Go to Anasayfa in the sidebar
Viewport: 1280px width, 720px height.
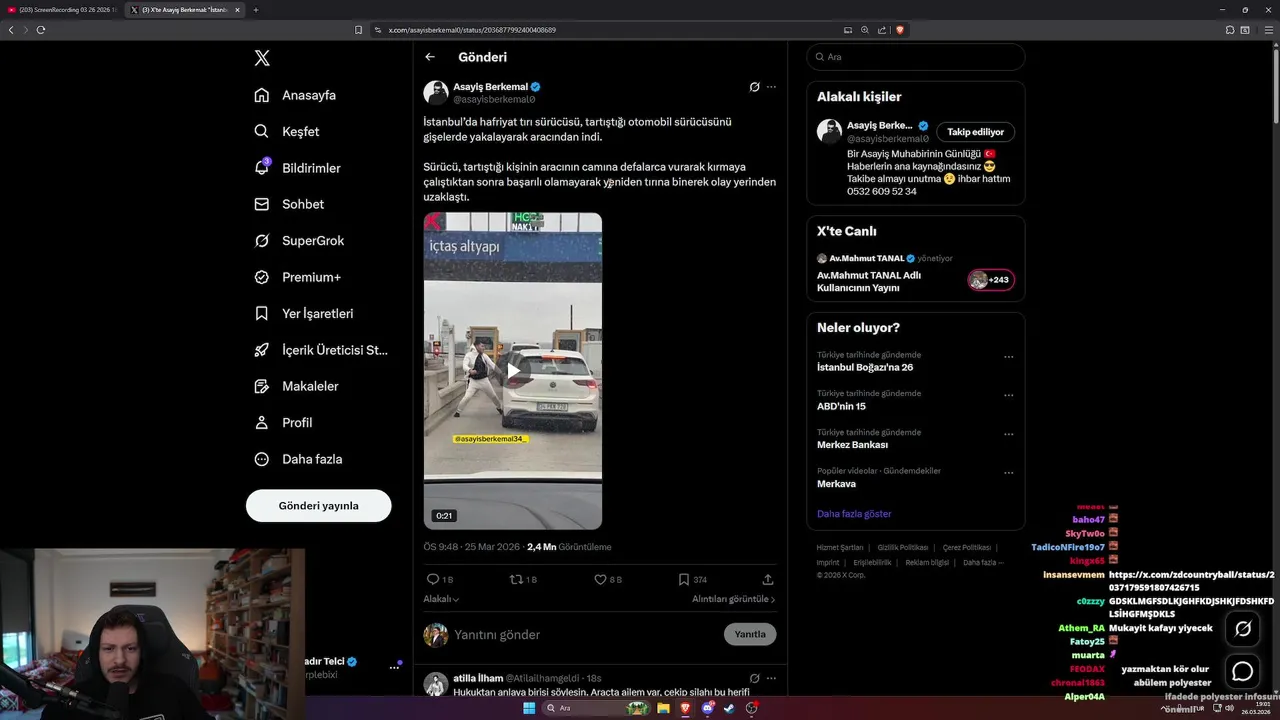click(295, 95)
